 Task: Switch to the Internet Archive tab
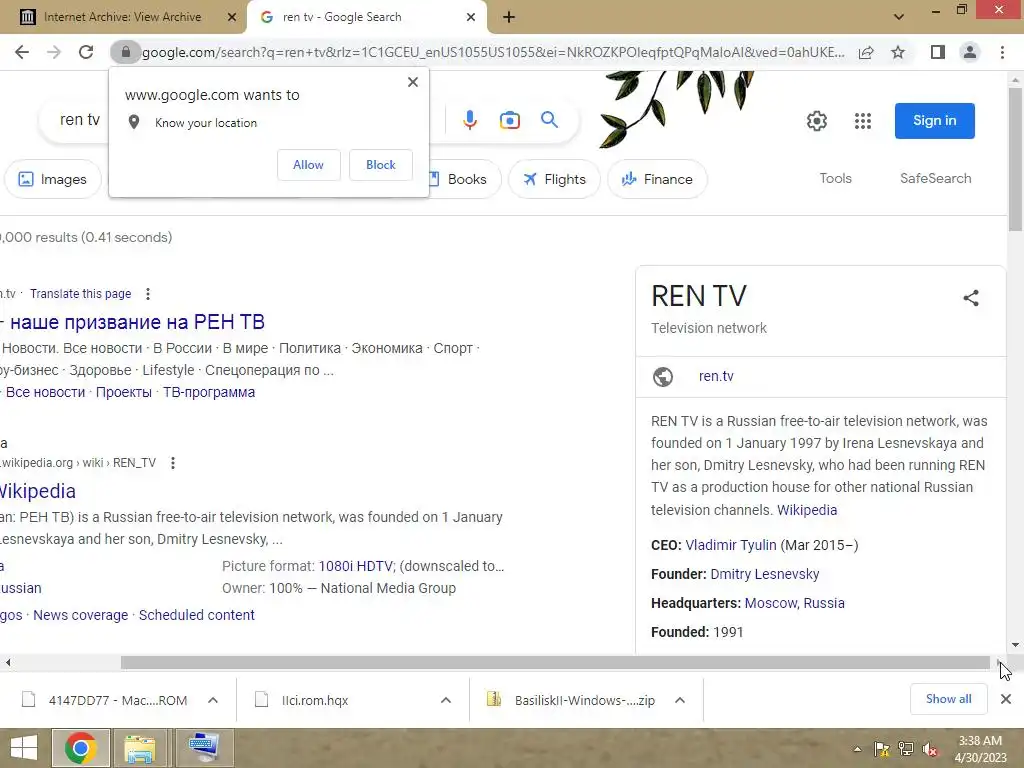tap(122, 17)
